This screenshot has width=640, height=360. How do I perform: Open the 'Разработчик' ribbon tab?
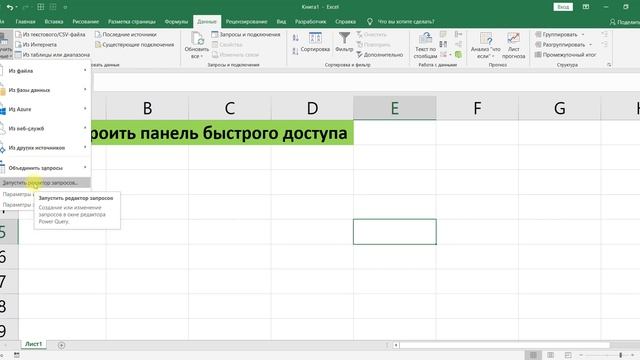[x=311, y=22]
